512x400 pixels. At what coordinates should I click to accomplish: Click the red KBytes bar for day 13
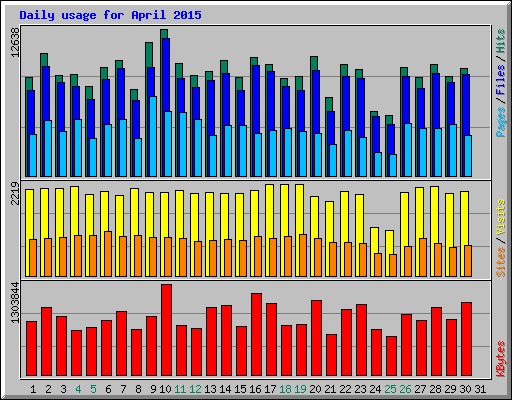pyautogui.click(x=212, y=342)
